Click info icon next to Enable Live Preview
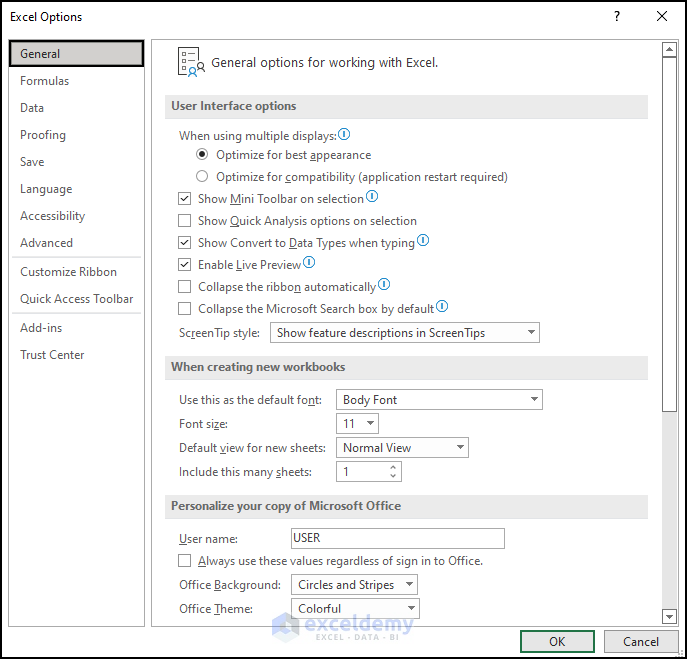Viewport: 687px width, 659px height. tap(309, 263)
